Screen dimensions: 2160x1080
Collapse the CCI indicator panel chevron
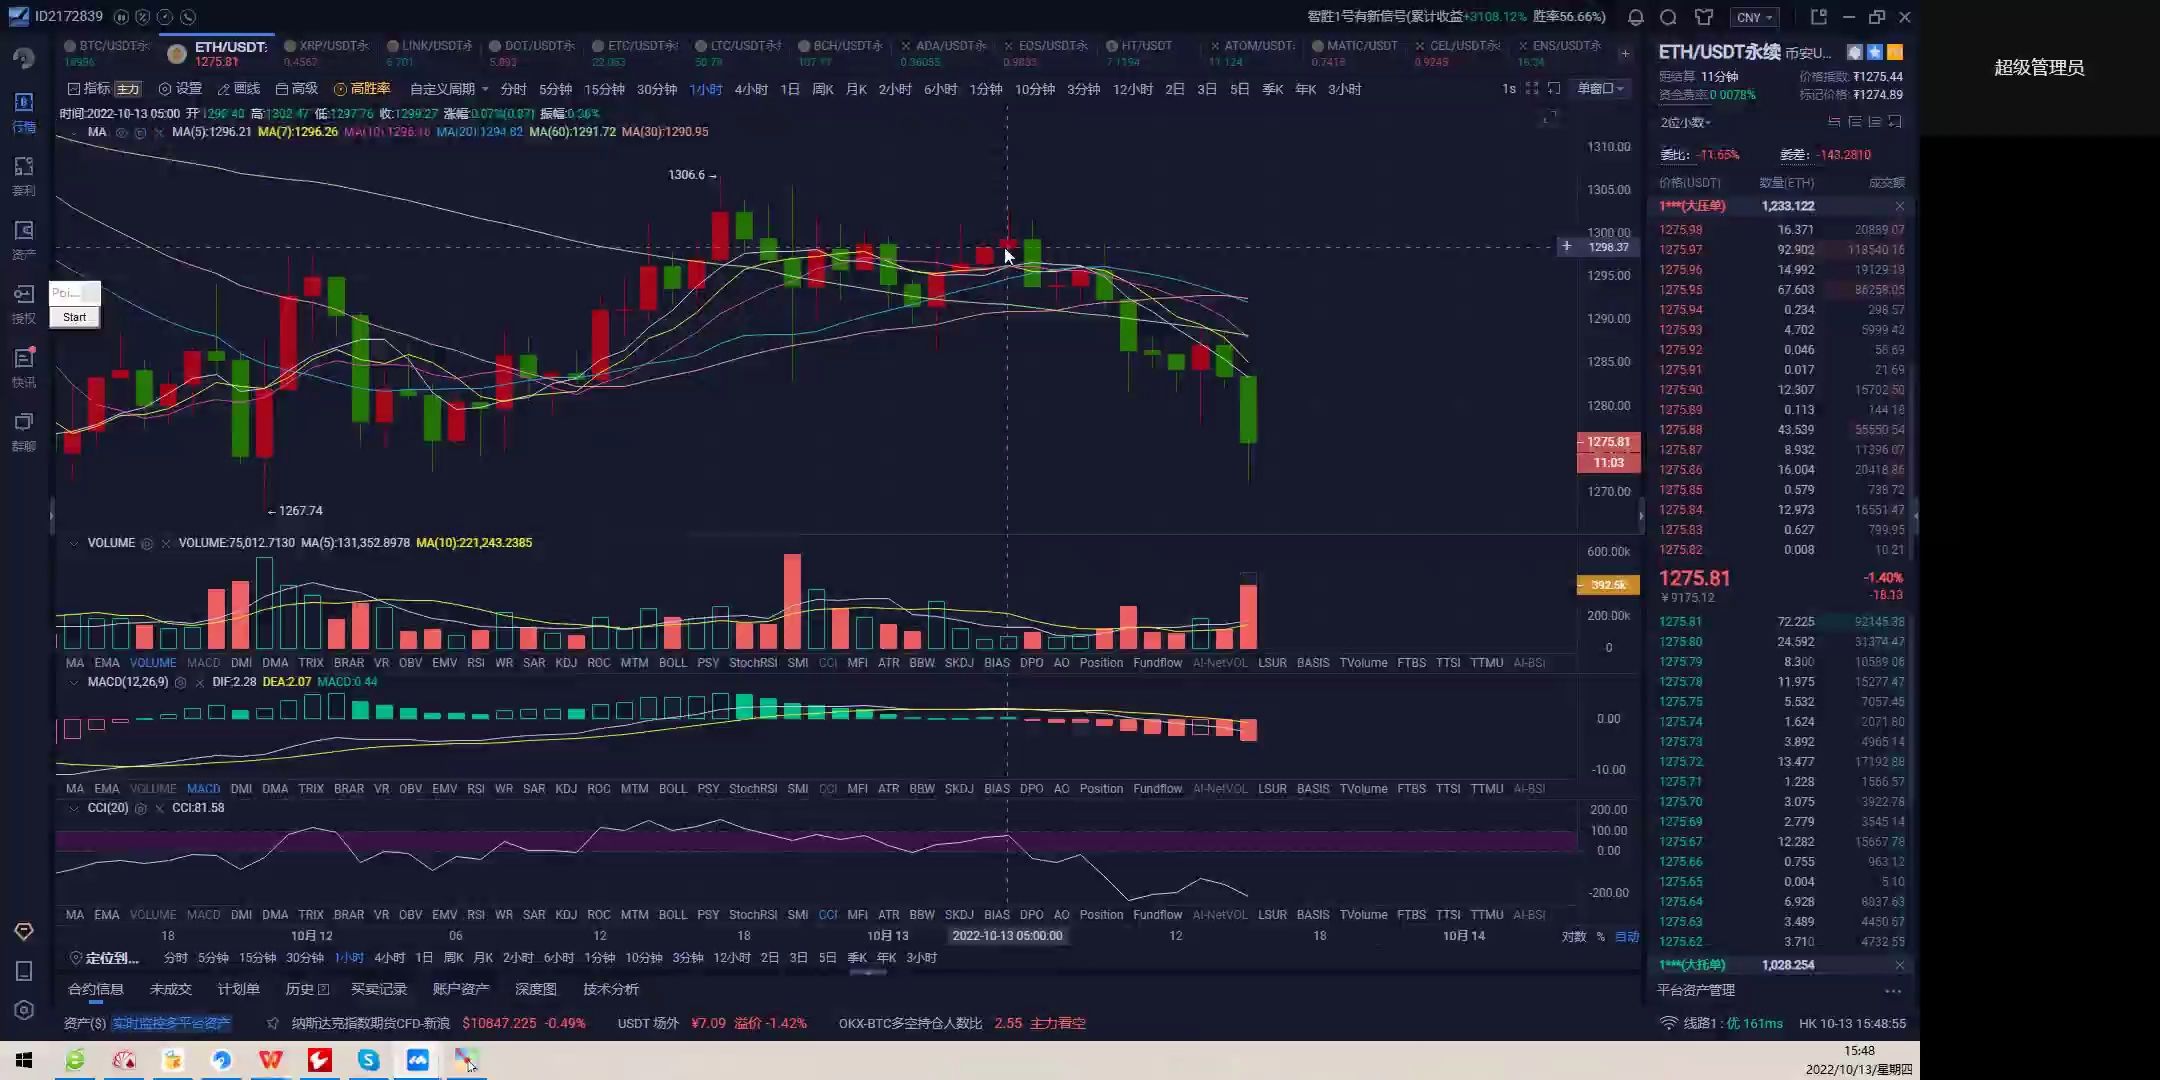[x=73, y=808]
